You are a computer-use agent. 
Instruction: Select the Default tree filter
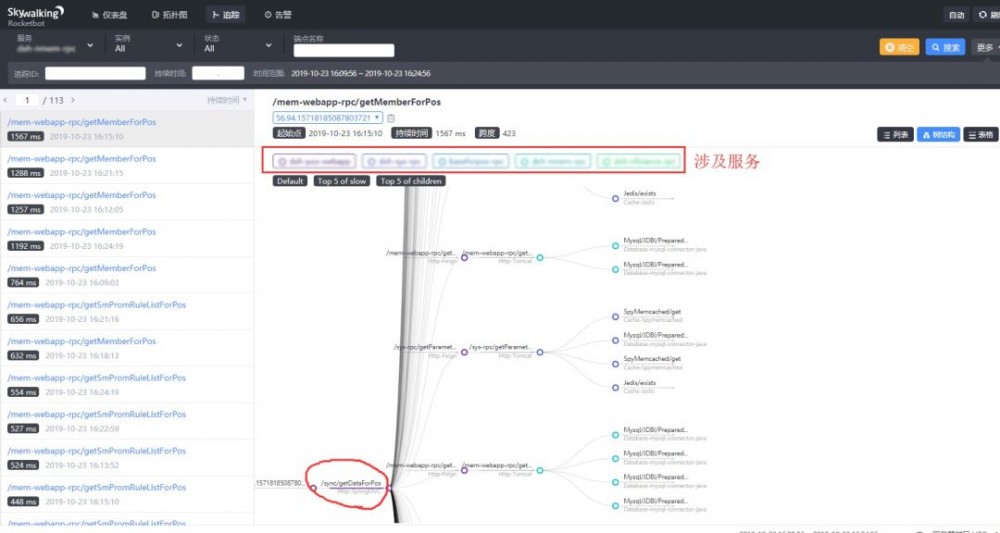click(x=290, y=181)
